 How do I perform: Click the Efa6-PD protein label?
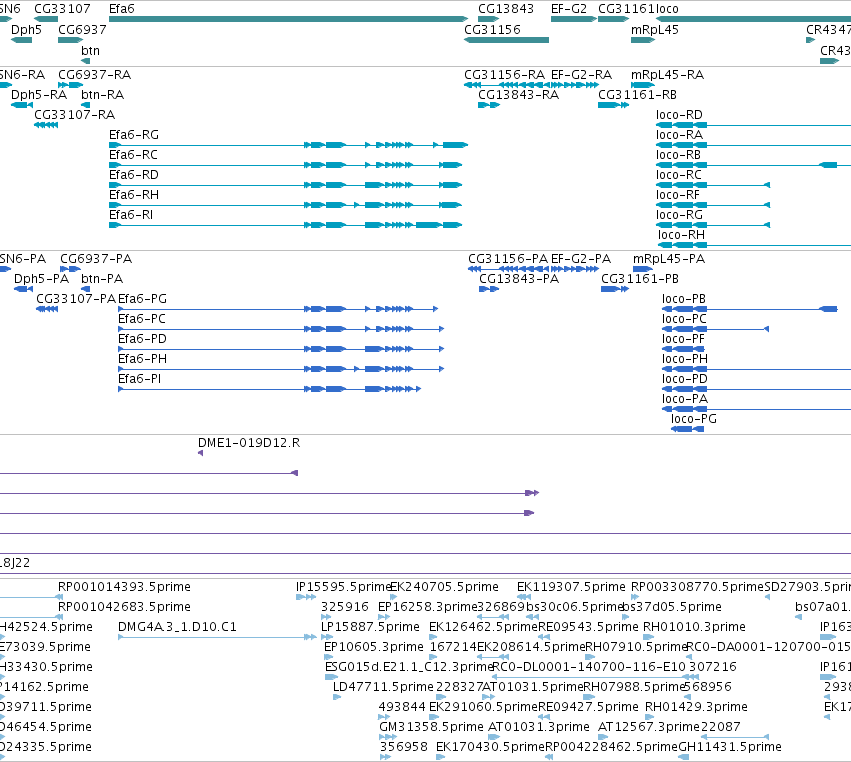point(142,339)
